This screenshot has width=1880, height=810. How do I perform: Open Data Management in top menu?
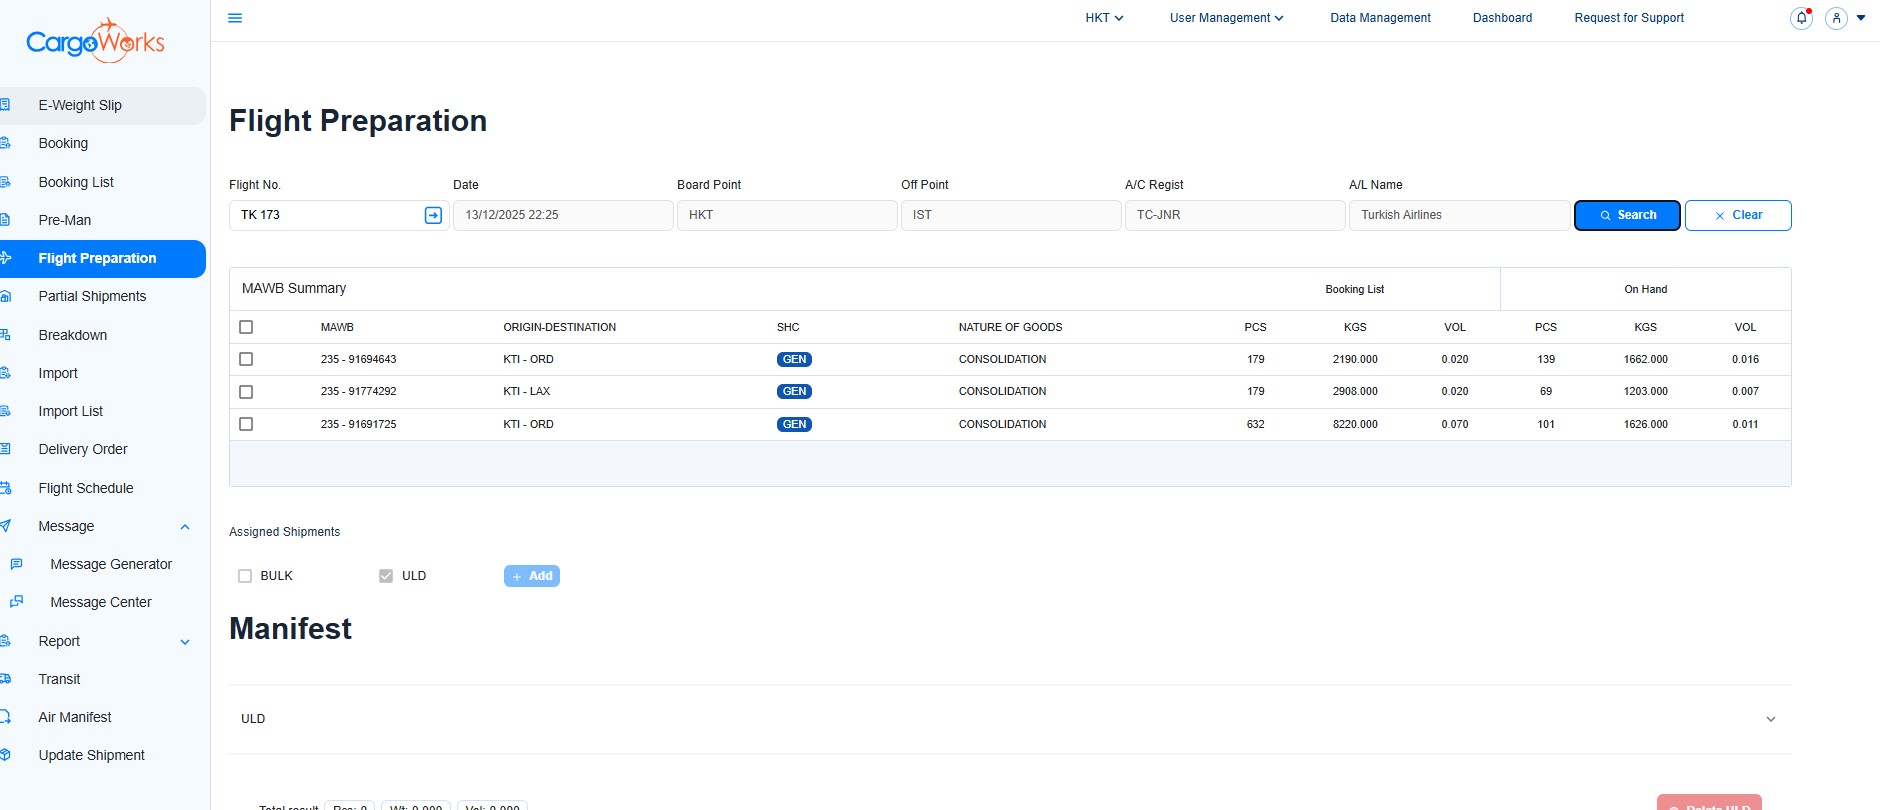pos(1380,18)
